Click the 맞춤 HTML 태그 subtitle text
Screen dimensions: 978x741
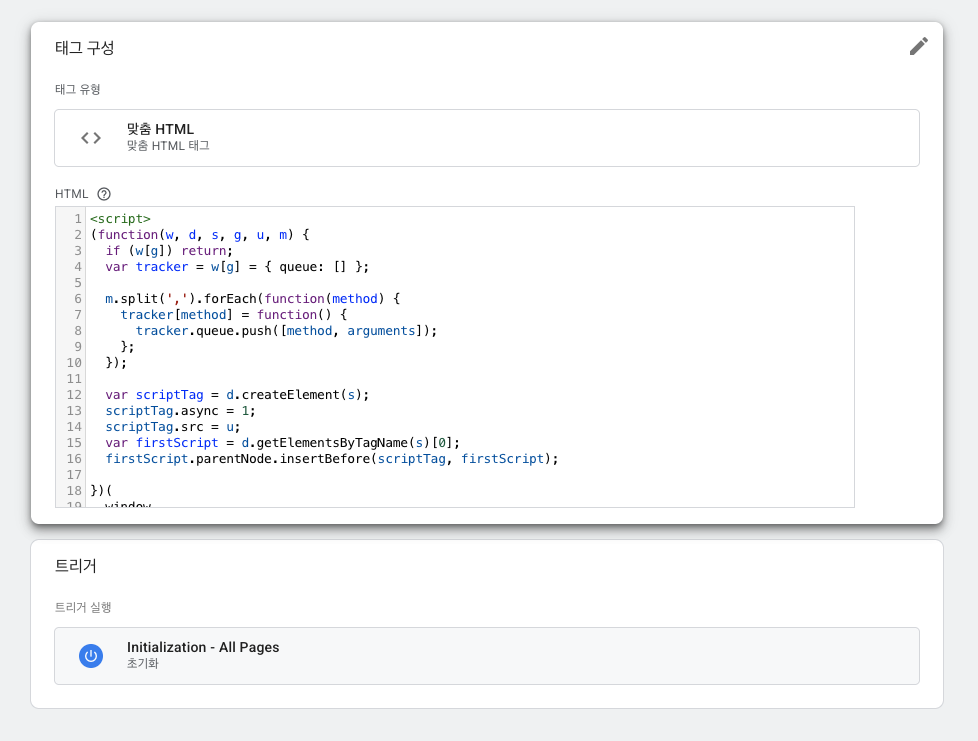pyautogui.click(x=168, y=146)
